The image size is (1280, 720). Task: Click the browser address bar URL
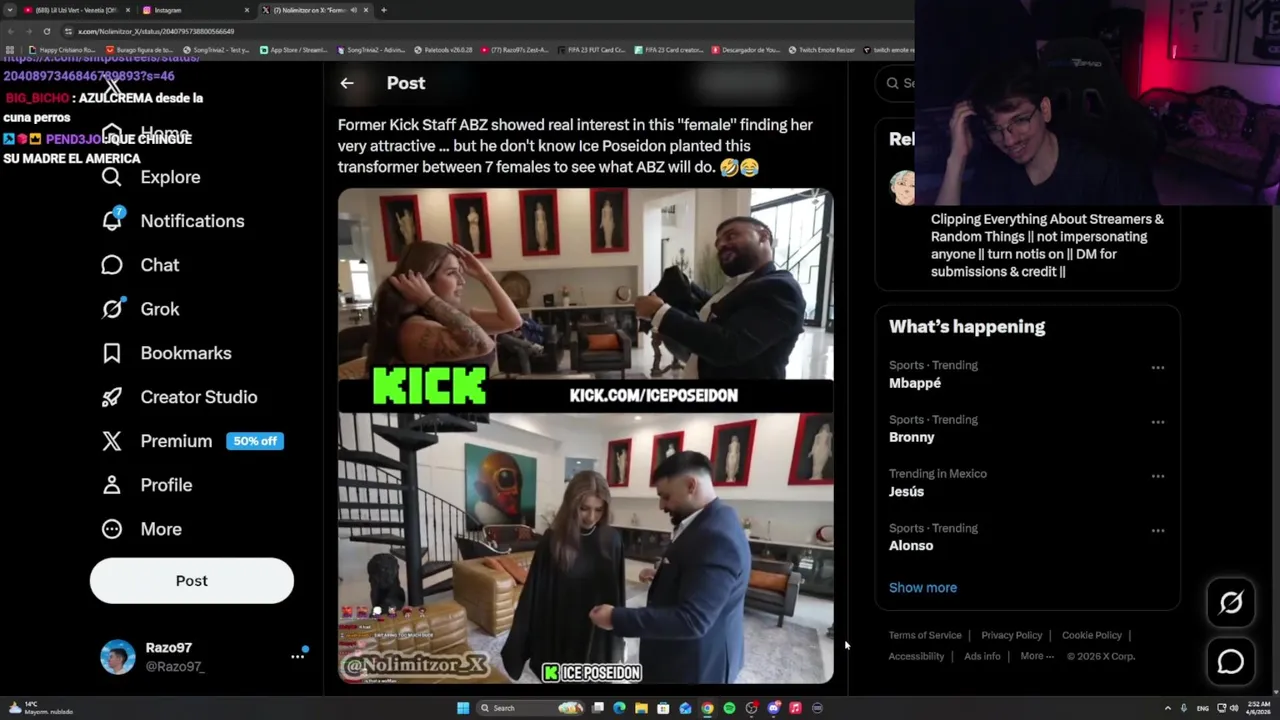156,31
